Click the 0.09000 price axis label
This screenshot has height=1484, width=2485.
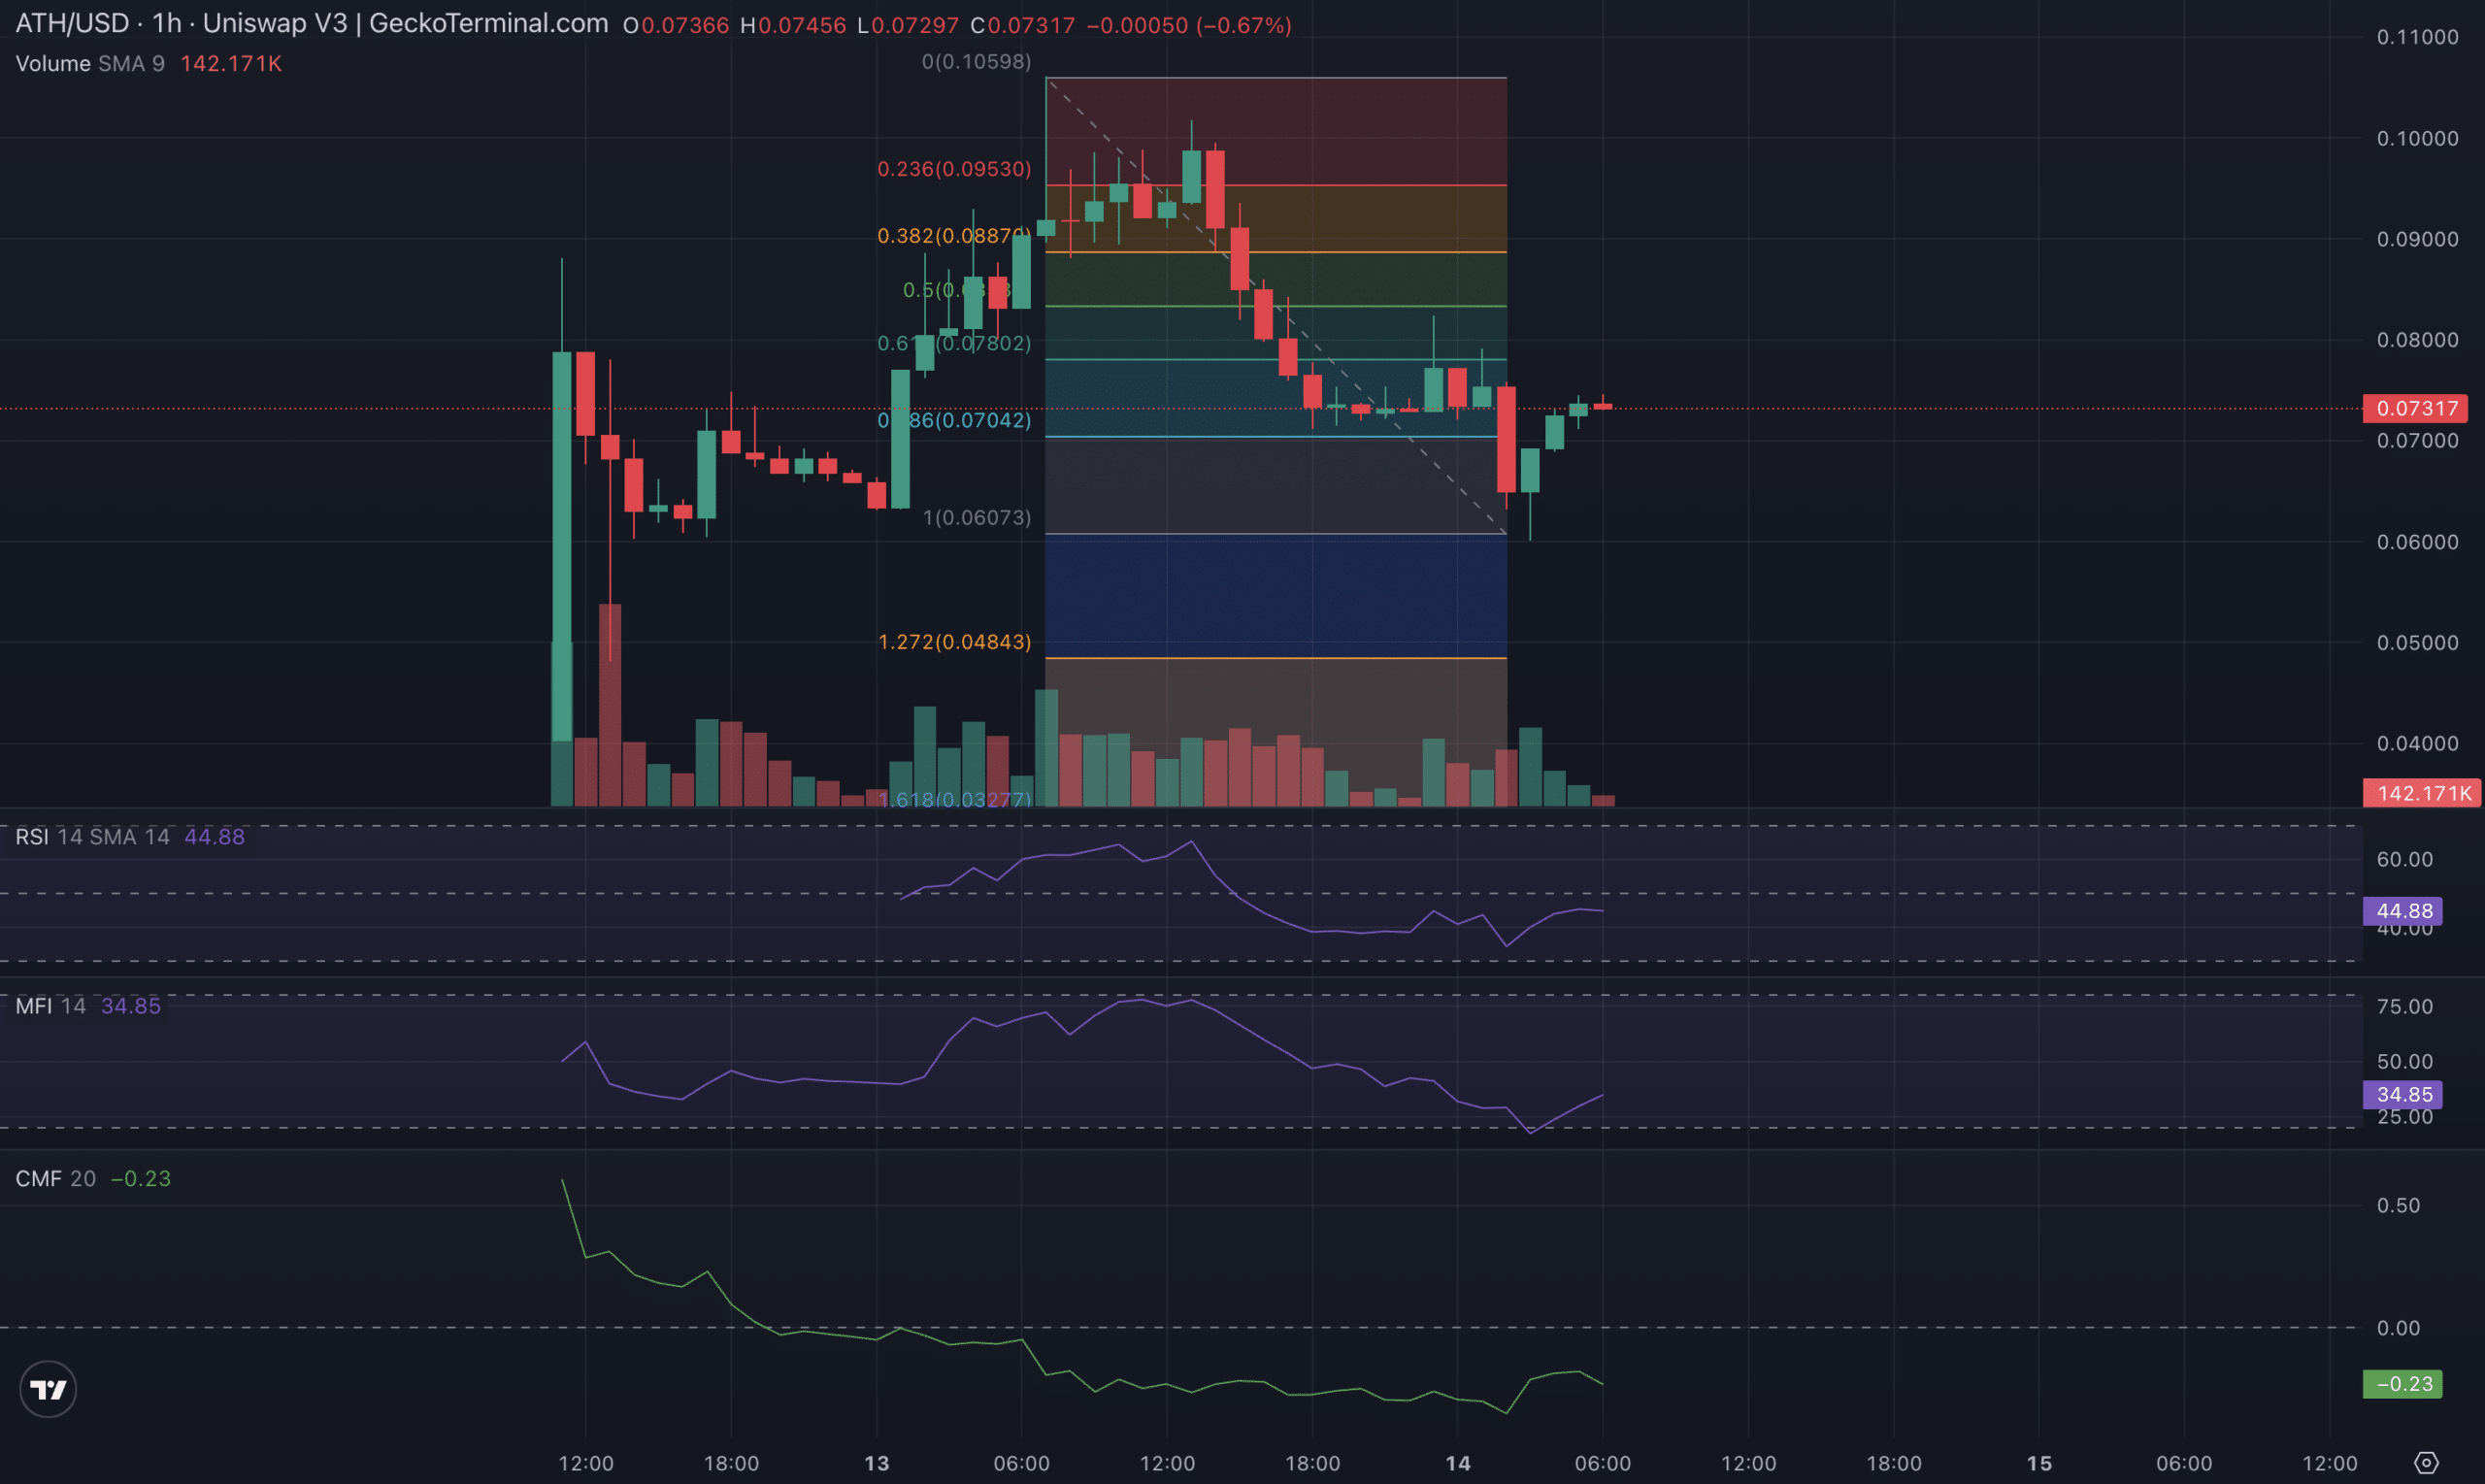click(2417, 239)
